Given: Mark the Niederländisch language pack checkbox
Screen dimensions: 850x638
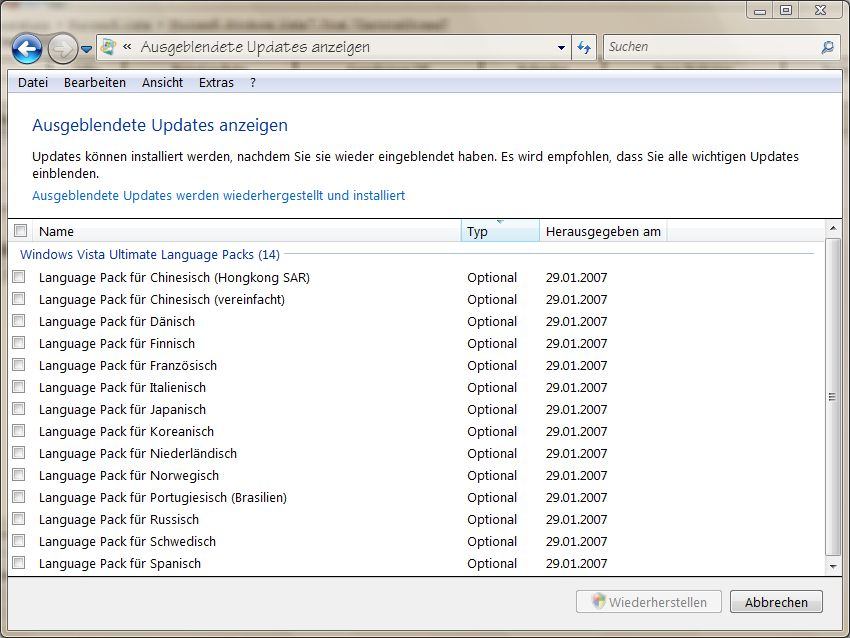Looking at the screenshot, I should (x=19, y=453).
